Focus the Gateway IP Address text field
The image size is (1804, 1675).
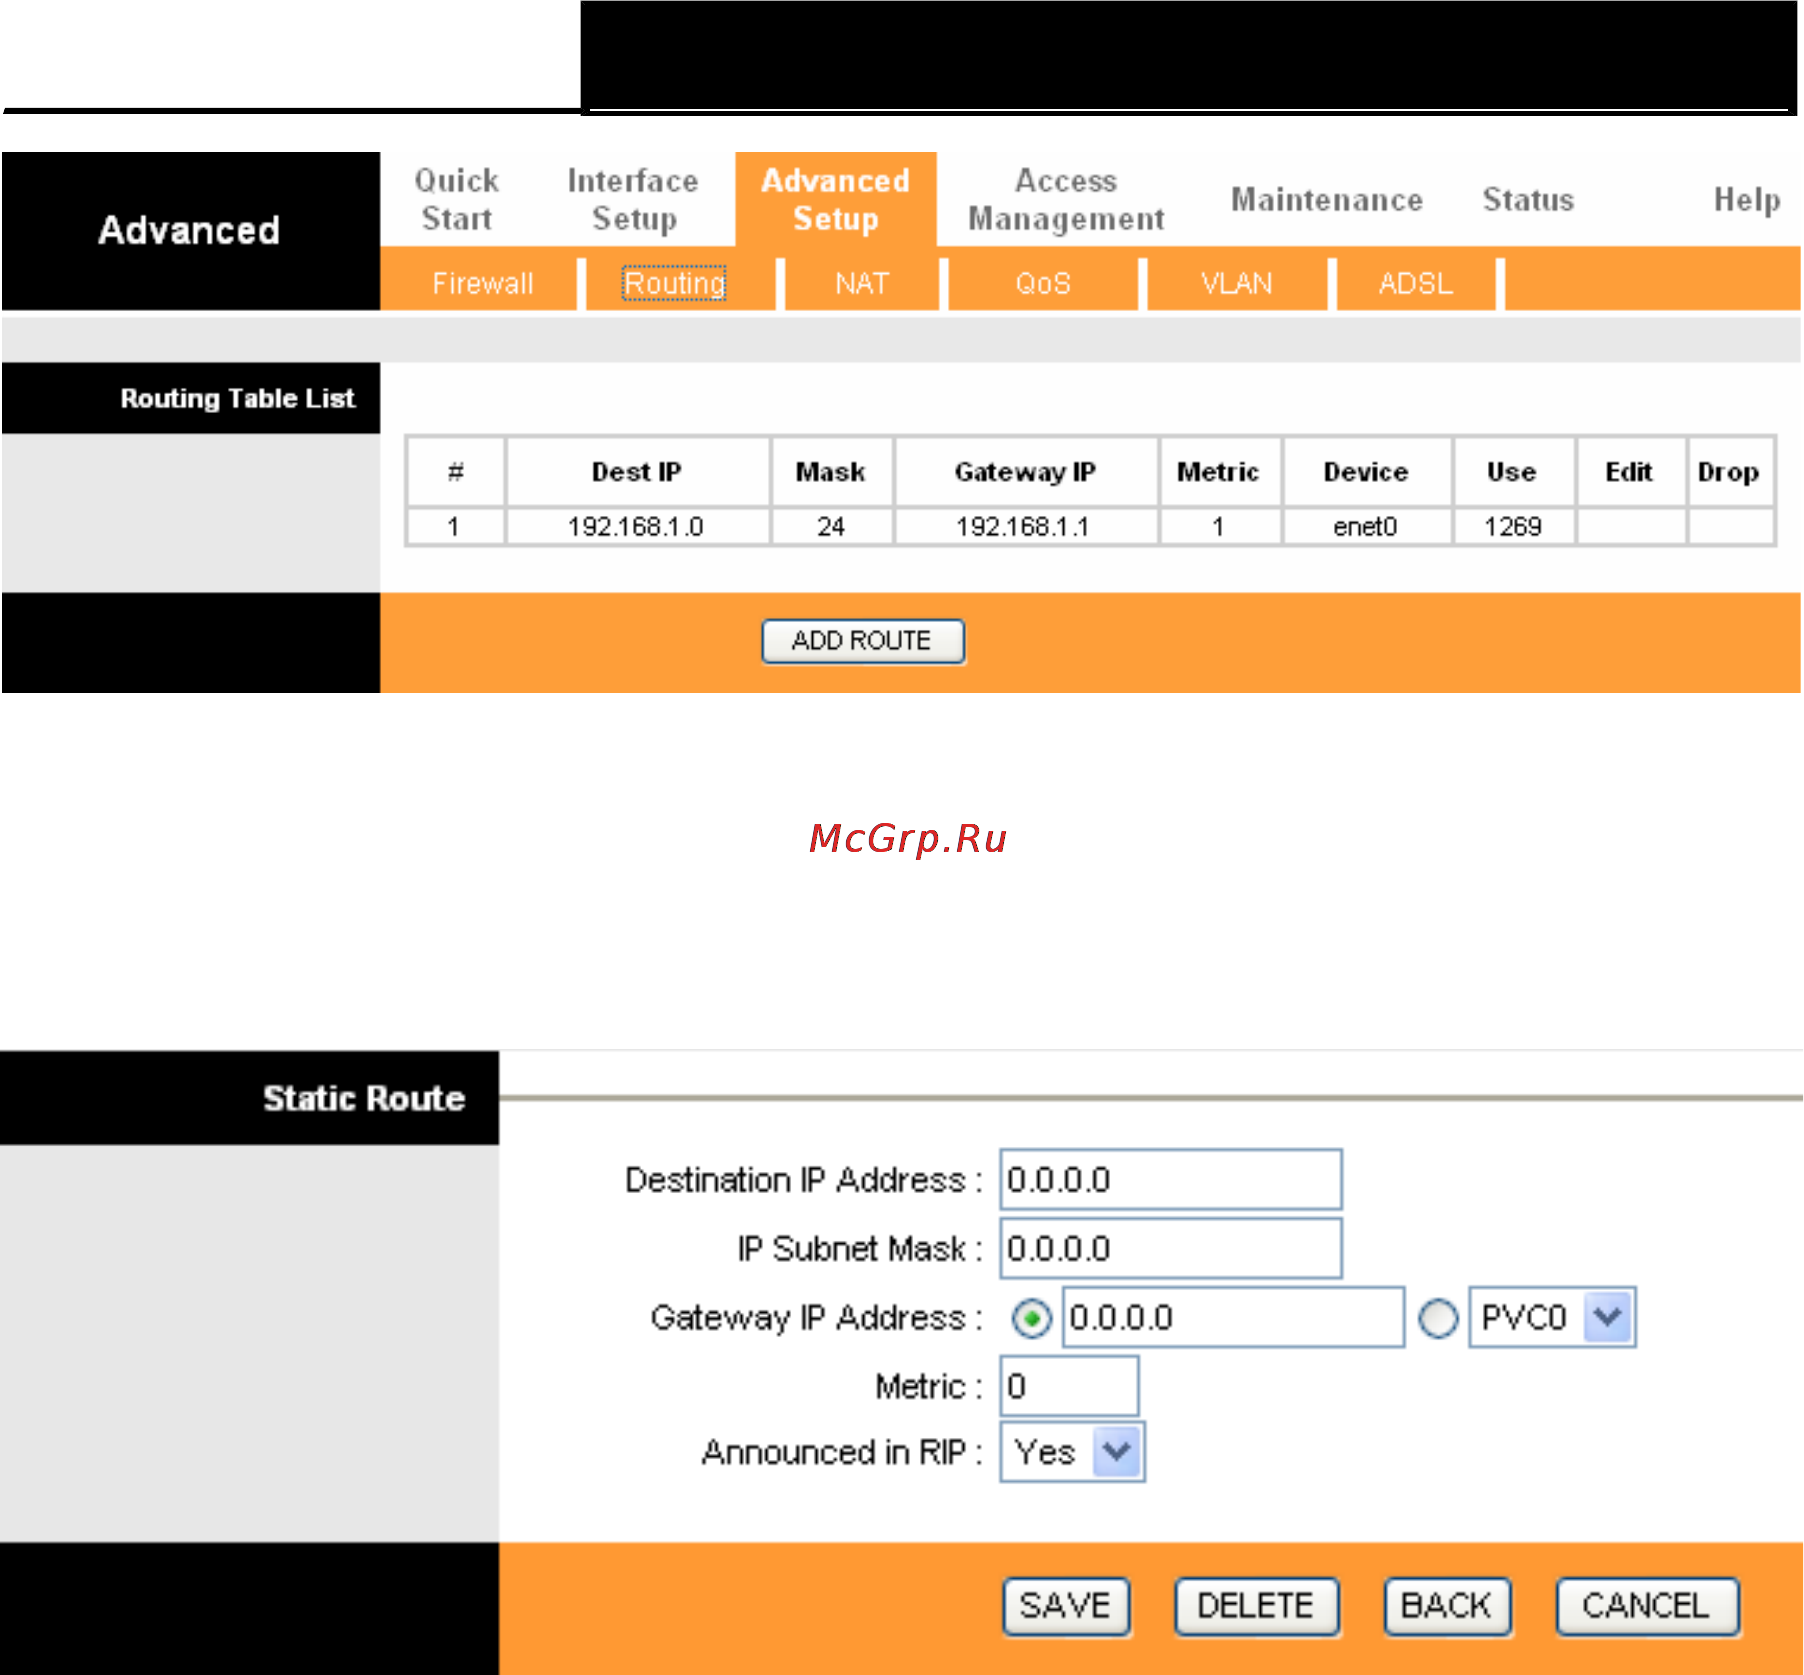(x=1233, y=1317)
